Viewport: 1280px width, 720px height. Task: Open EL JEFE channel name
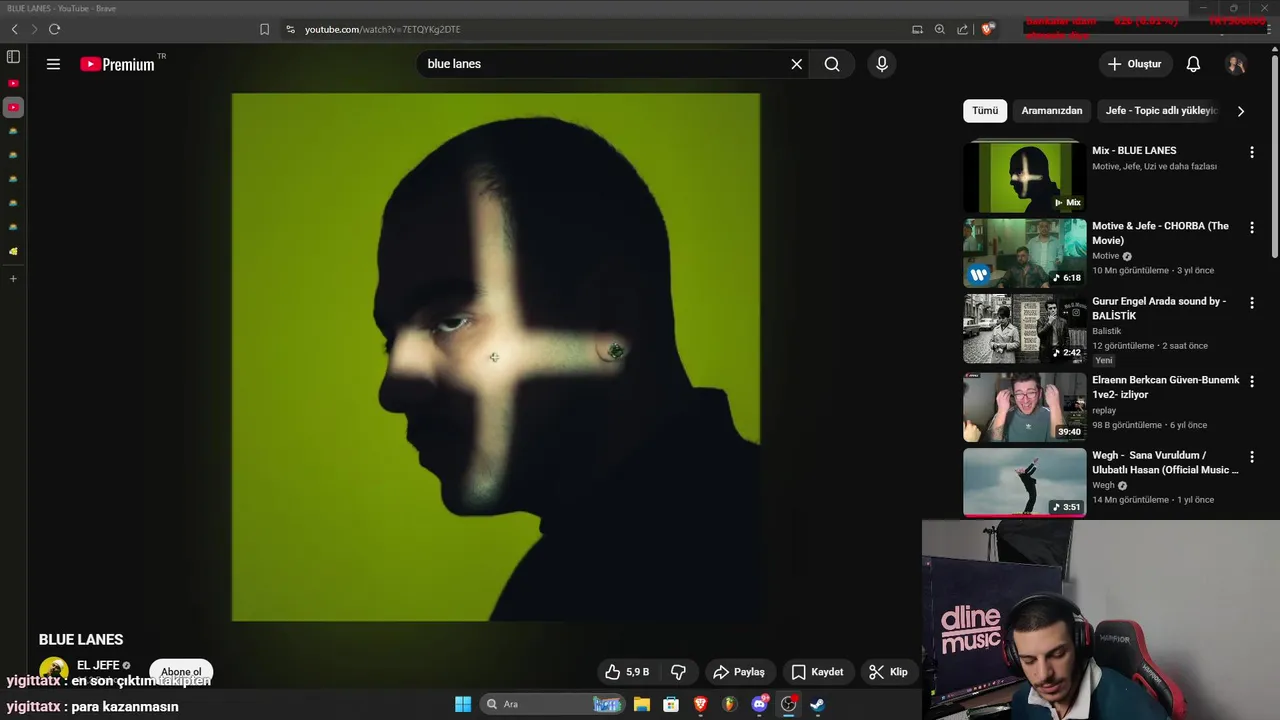(x=98, y=665)
